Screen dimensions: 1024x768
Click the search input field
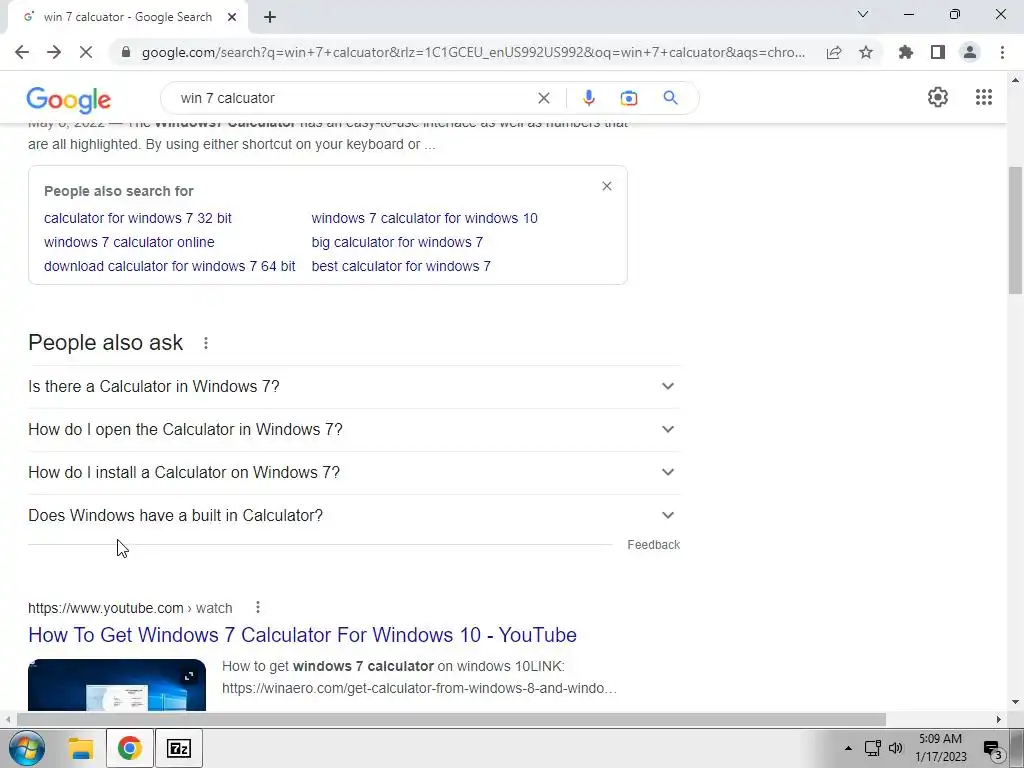pyautogui.click(x=353, y=98)
